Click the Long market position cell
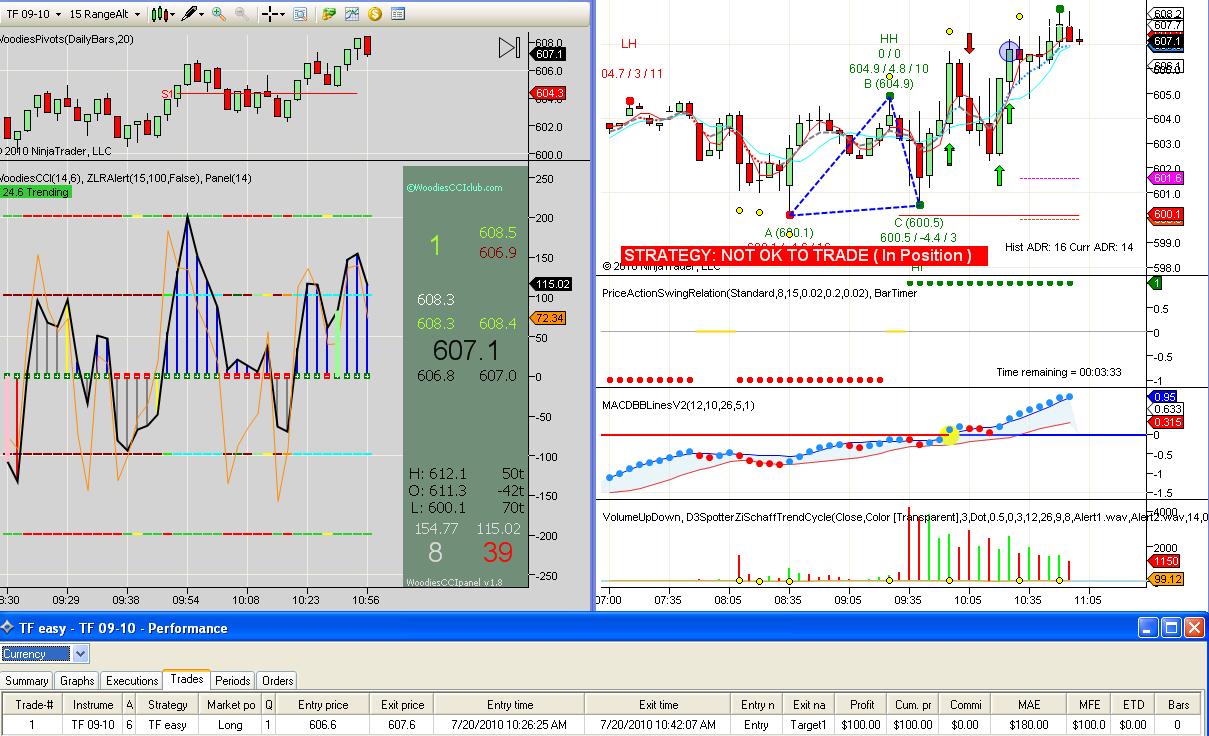Screen dimensions: 1209x736 coord(230,725)
